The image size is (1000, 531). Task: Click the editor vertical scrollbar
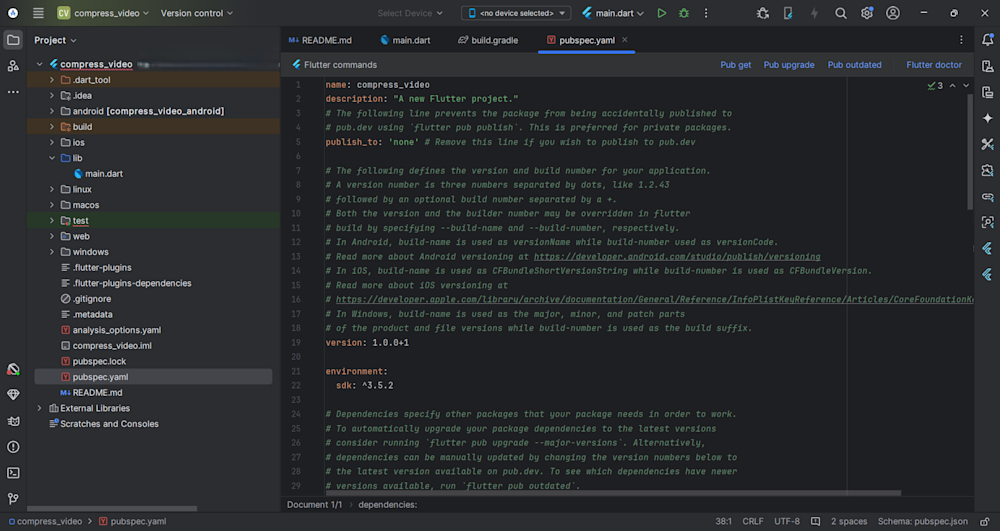[x=969, y=153]
